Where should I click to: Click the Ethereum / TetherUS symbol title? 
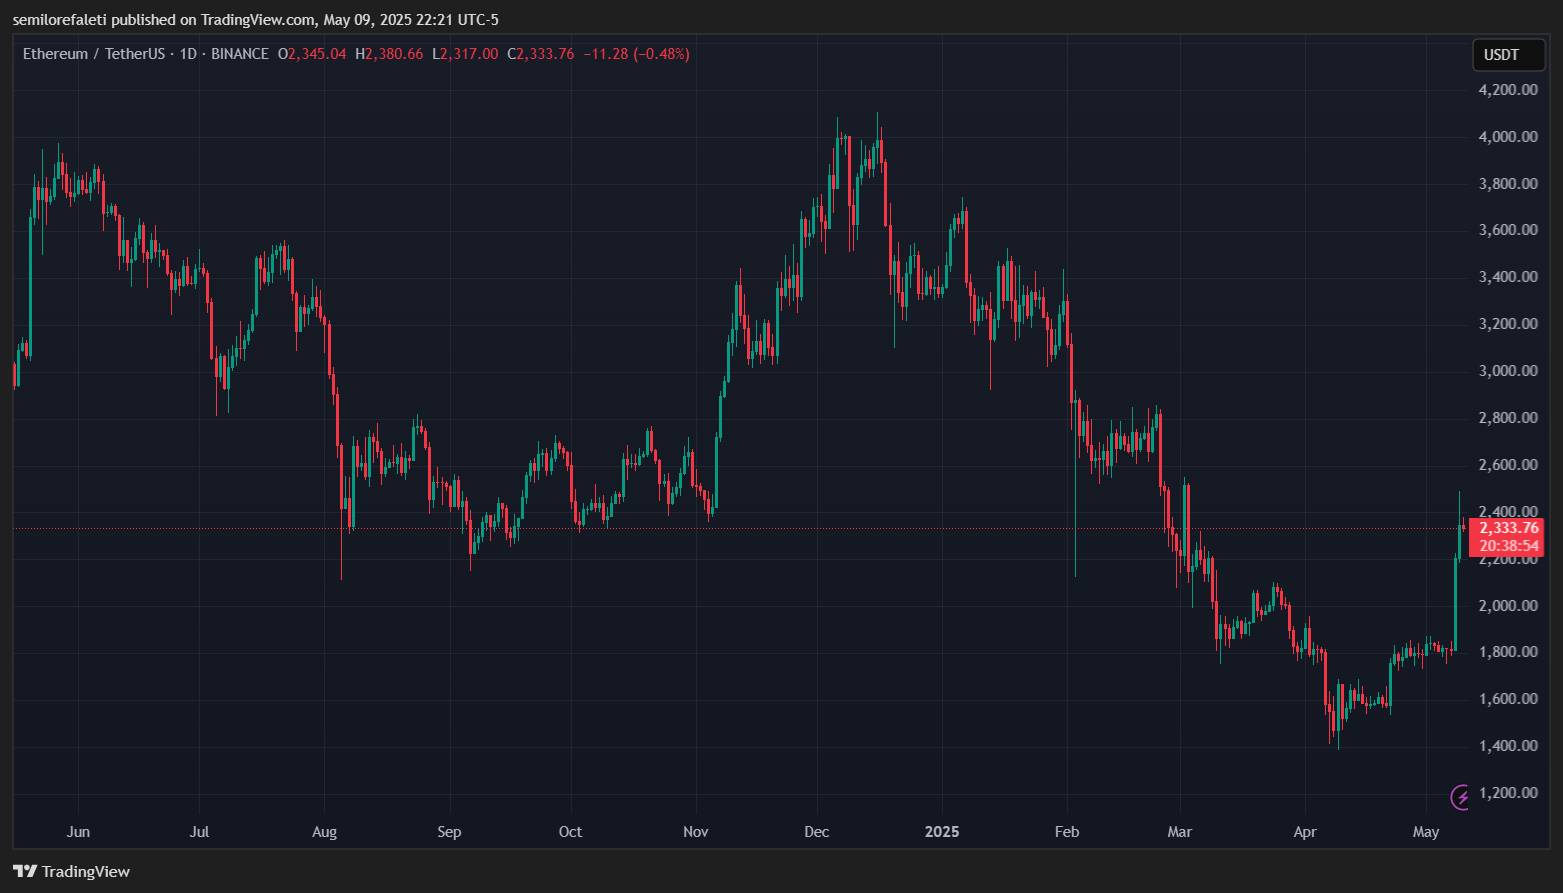(93, 54)
